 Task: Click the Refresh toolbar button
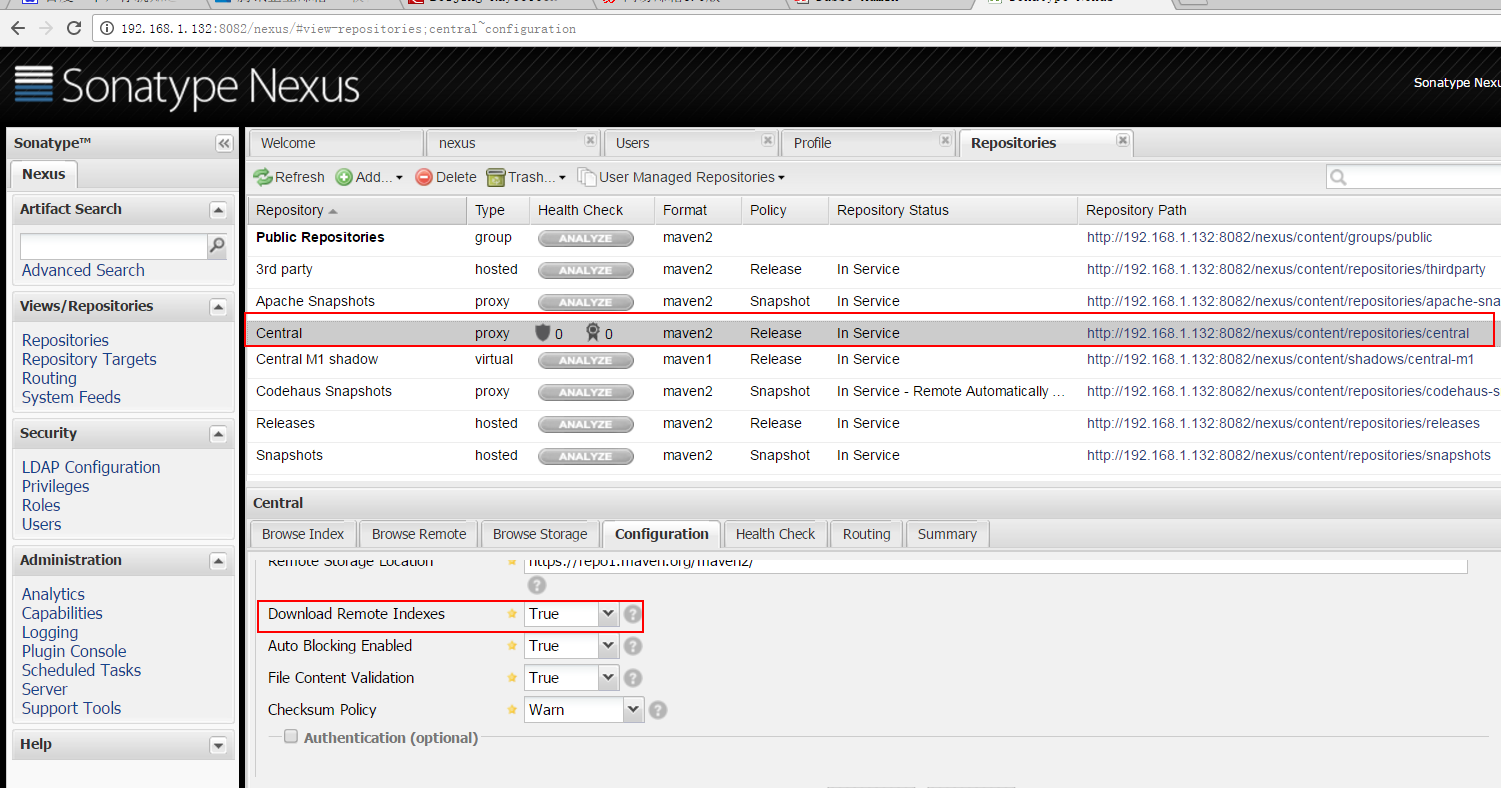pos(289,177)
